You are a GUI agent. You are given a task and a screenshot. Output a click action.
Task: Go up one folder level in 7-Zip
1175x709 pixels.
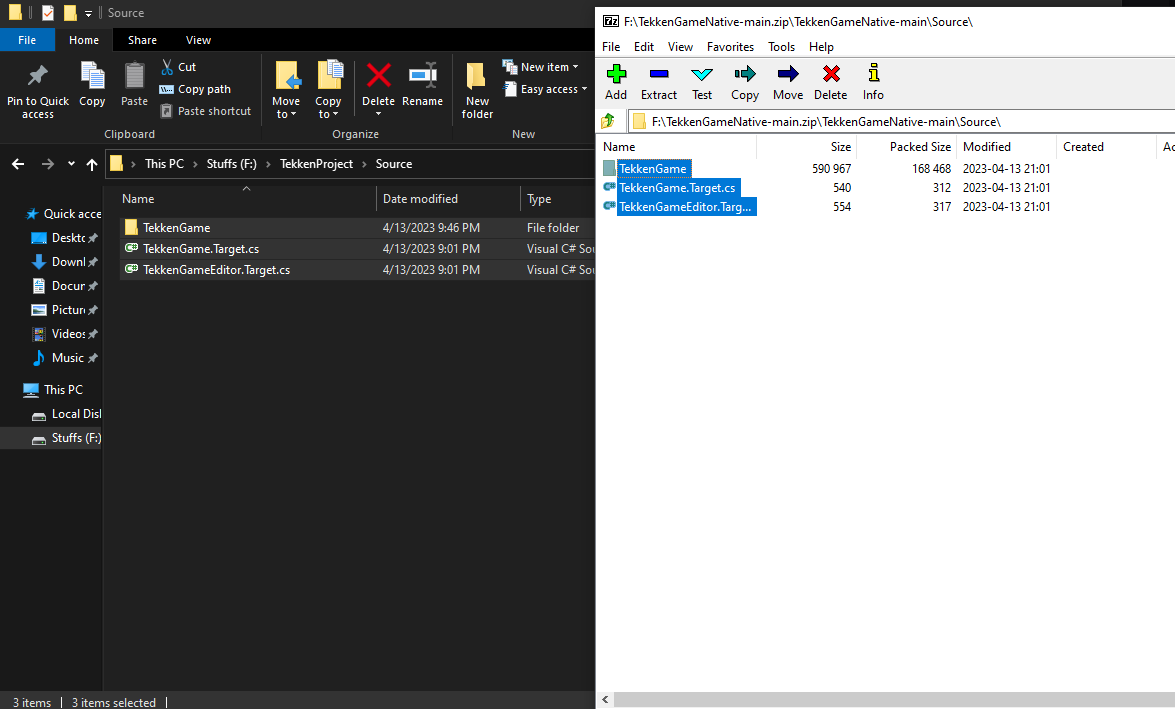coord(608,121)
